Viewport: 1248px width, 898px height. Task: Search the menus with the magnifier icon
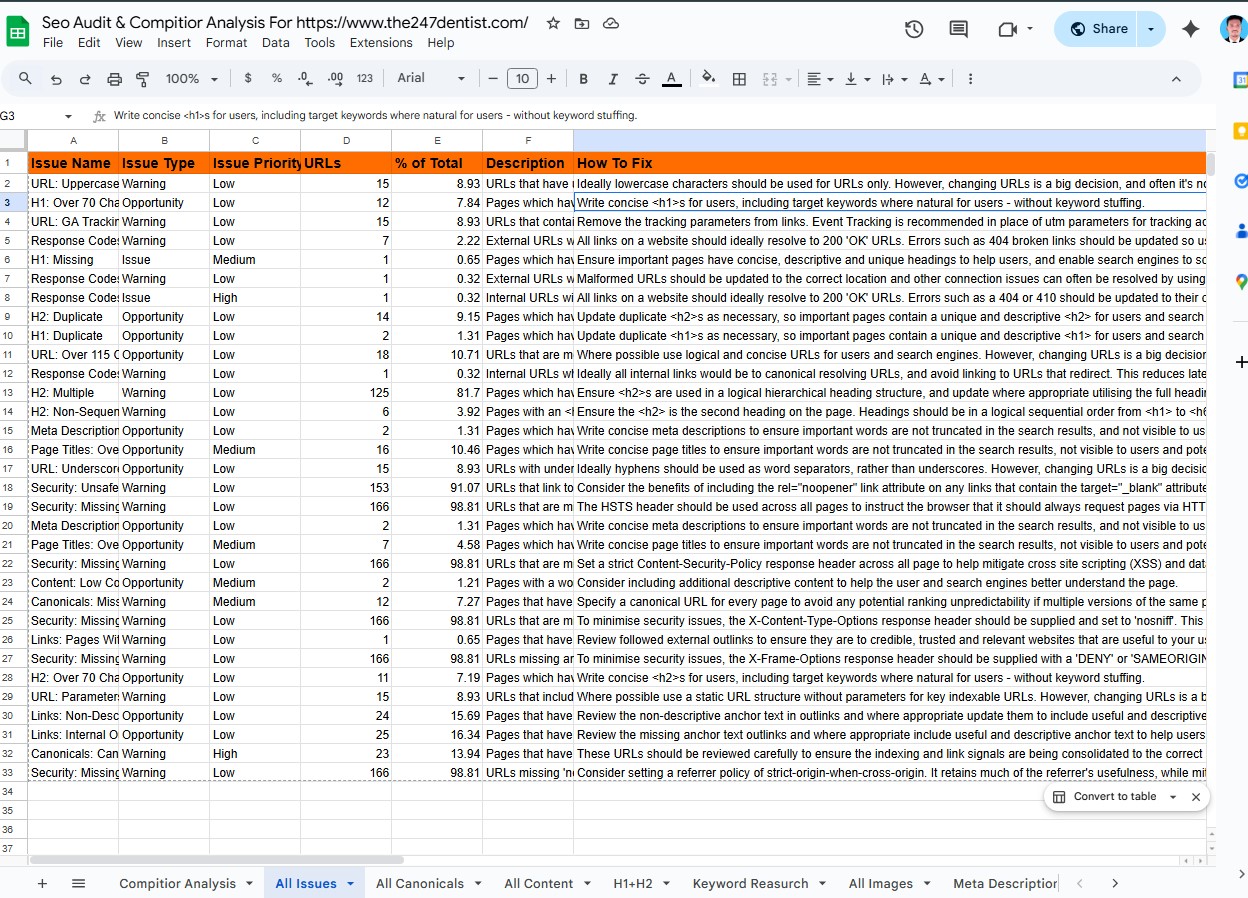point(24,78)
